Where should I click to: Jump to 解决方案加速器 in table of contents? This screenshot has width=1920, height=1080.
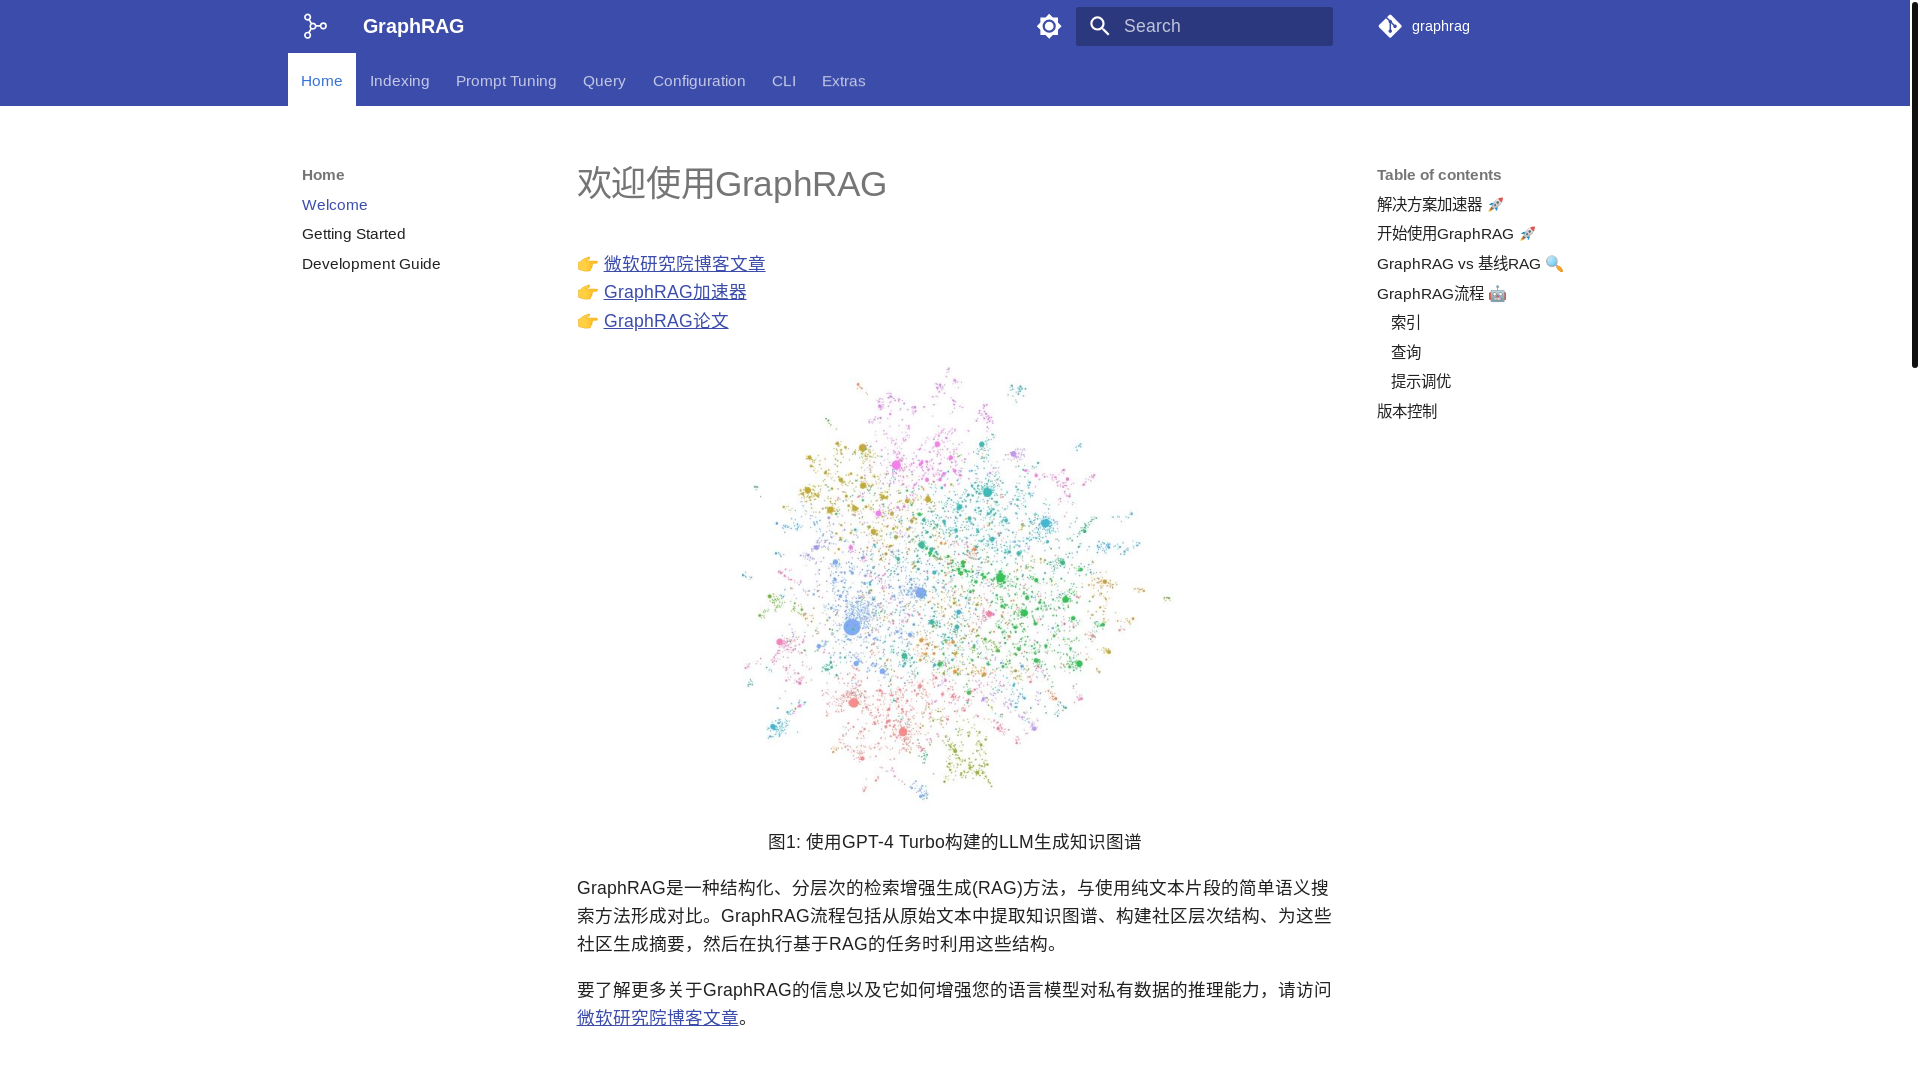click(x=1440, y=204)
